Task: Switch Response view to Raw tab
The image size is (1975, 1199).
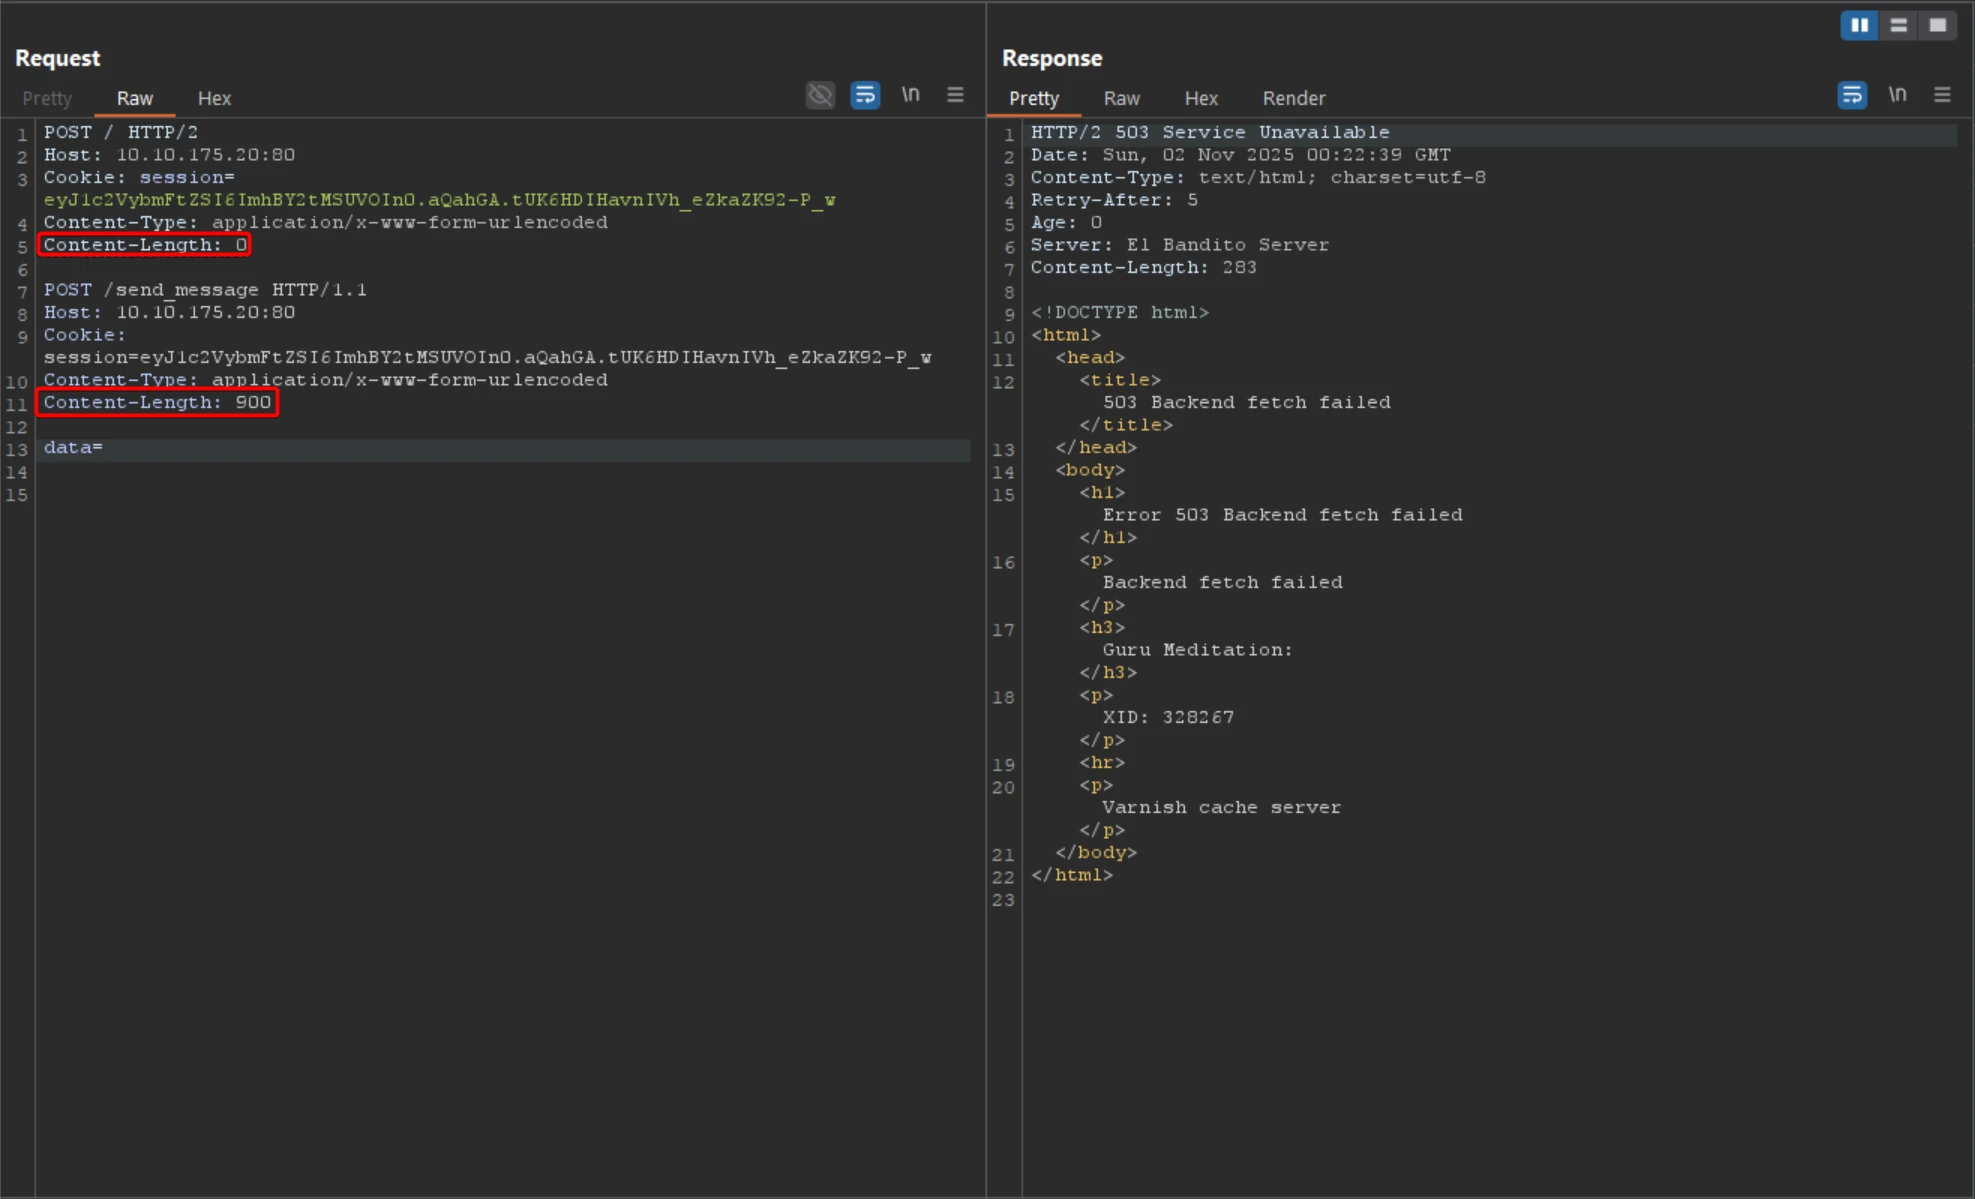Action: coord(1121,98)
